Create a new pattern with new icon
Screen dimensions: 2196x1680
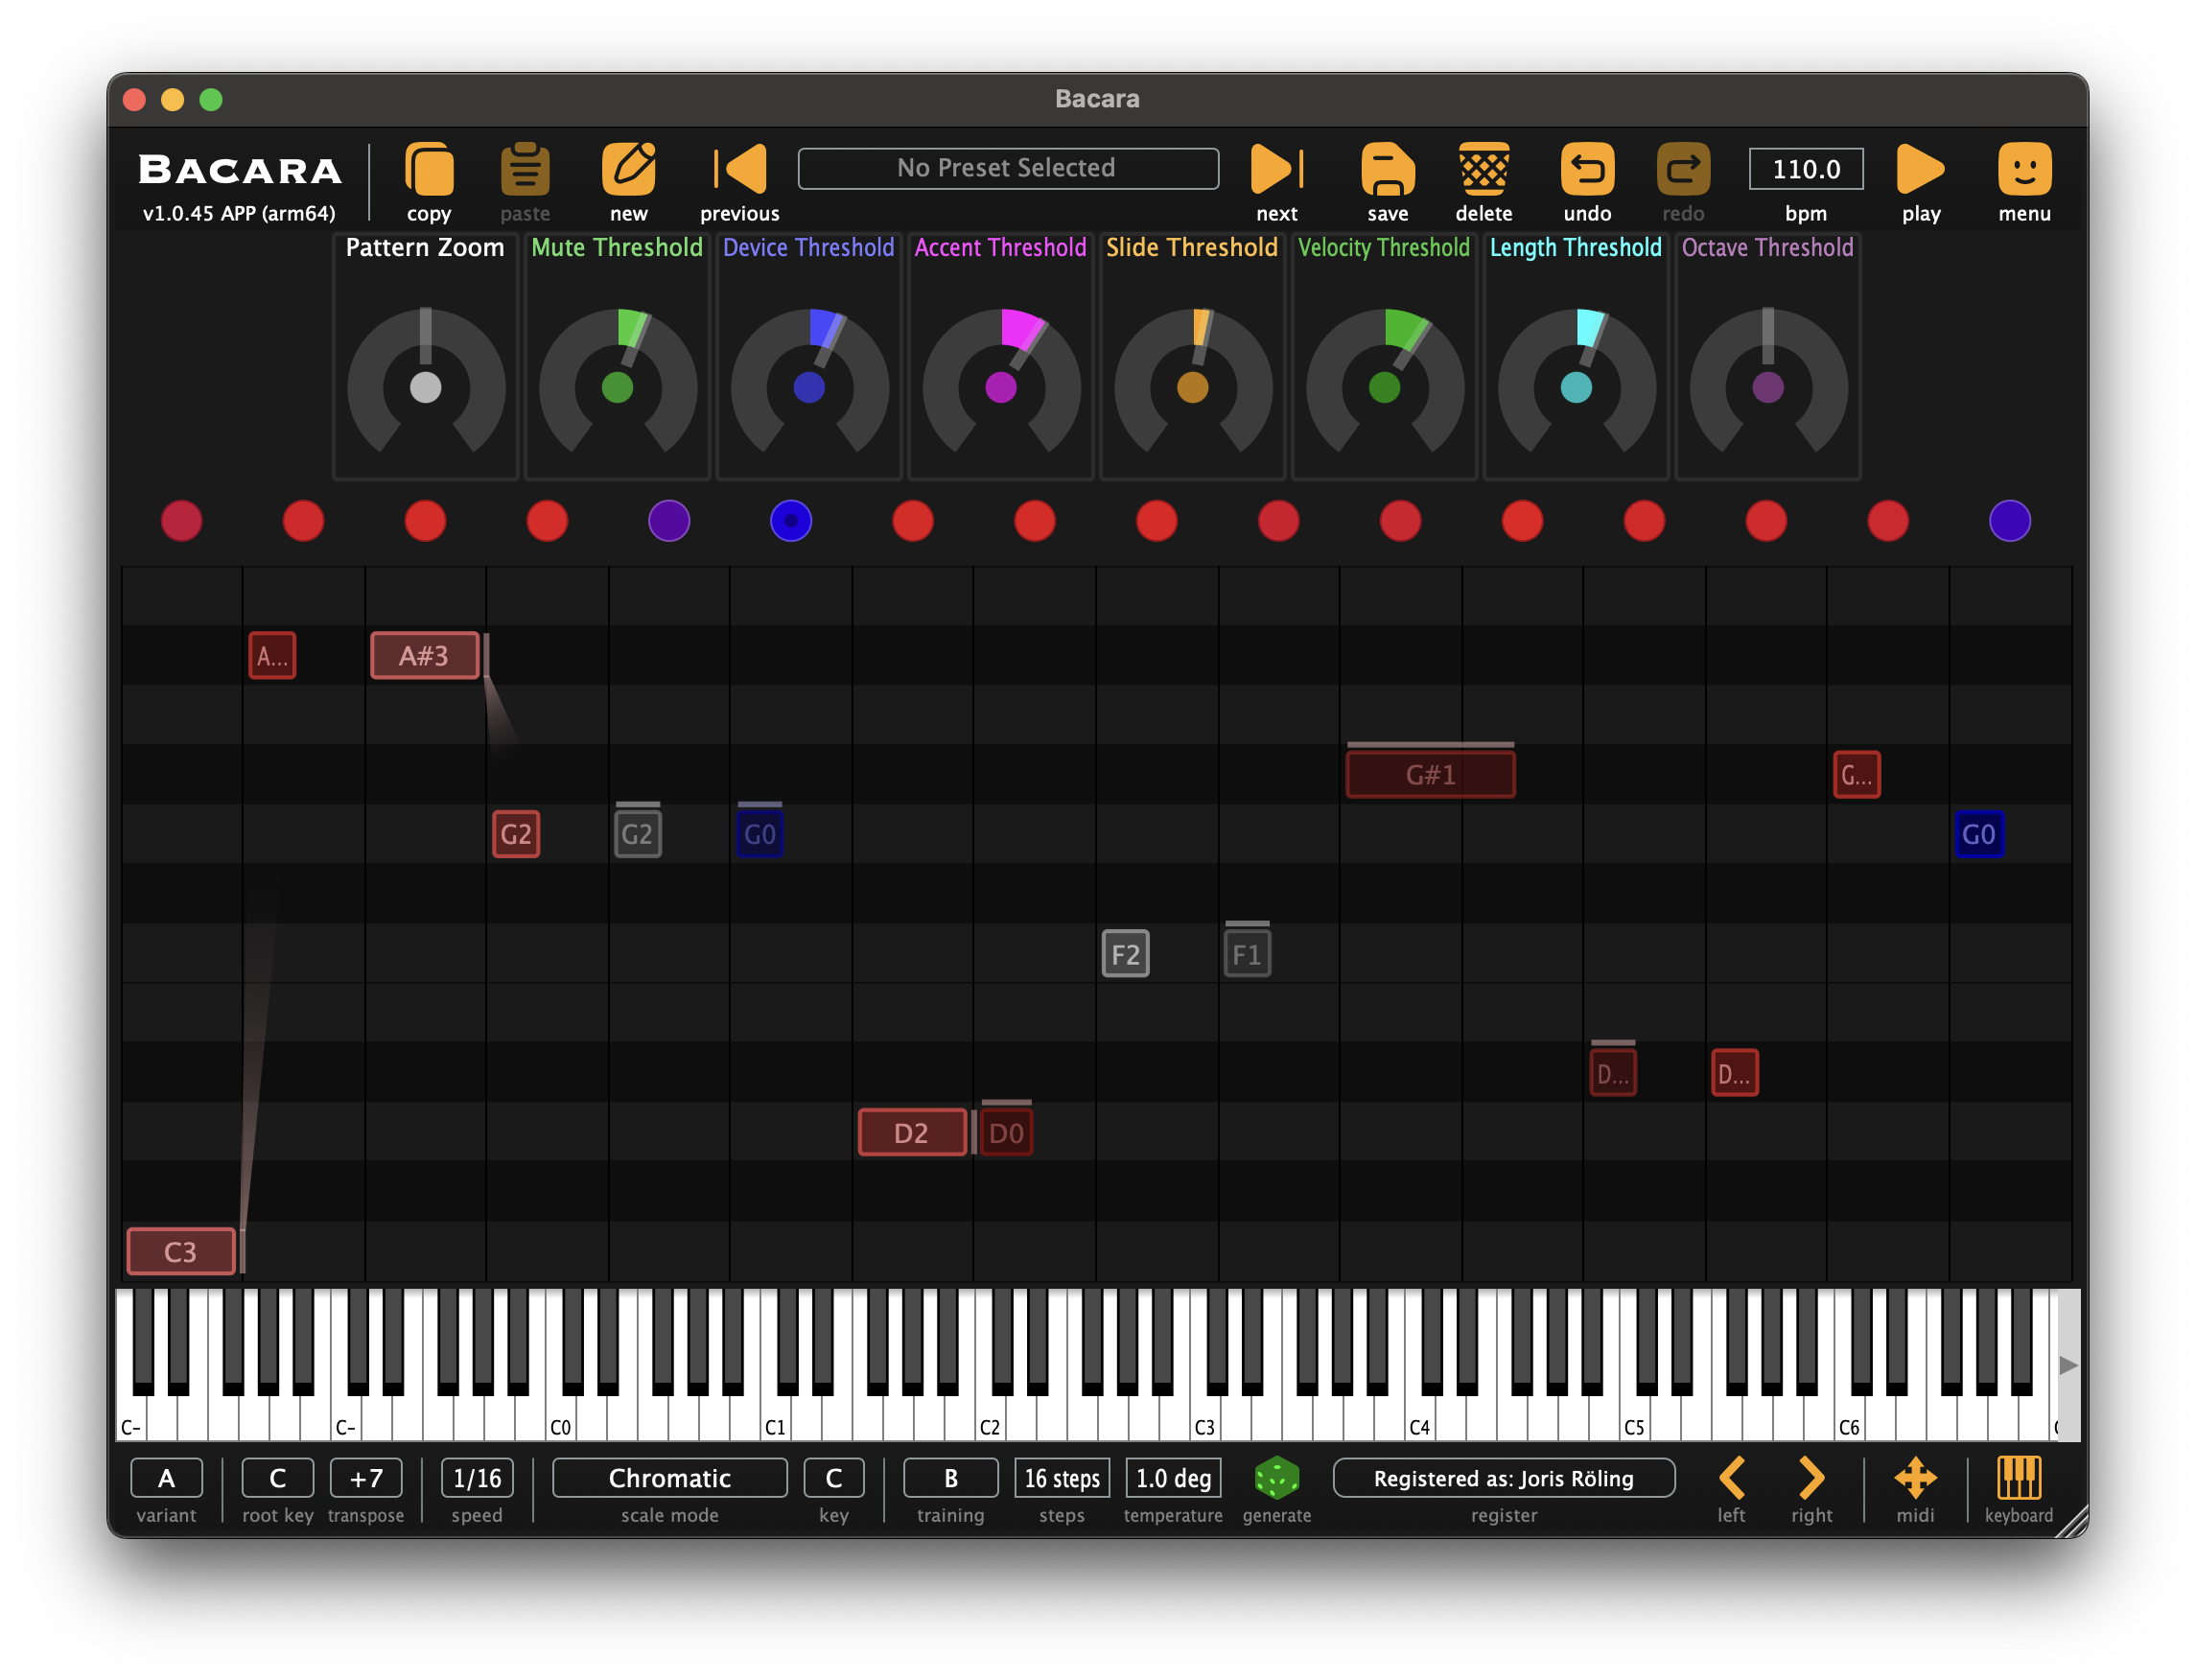[628, 169]
